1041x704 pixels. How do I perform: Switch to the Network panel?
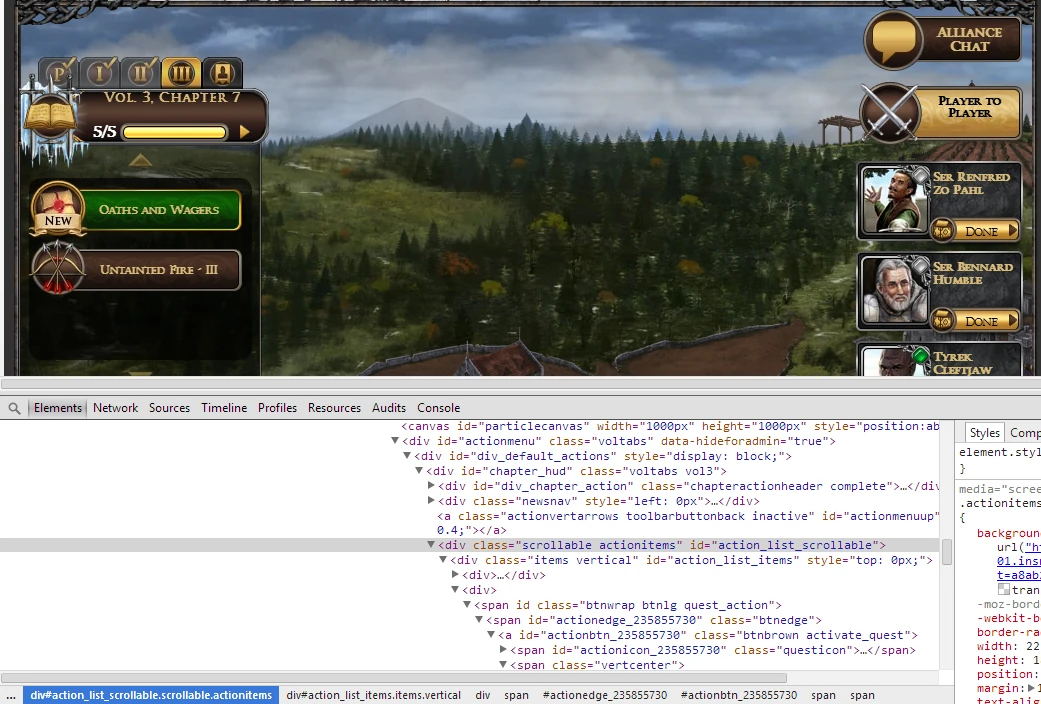(x=116, y=408)
